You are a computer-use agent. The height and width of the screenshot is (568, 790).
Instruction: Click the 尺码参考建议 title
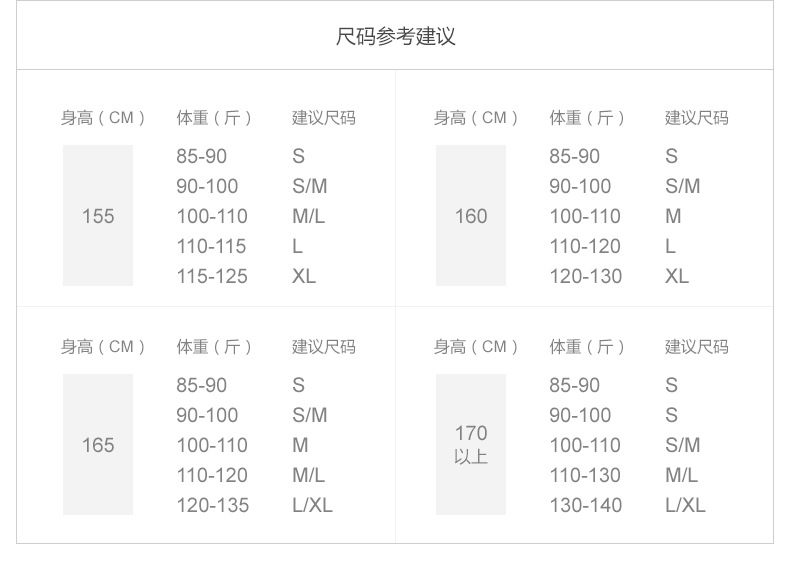[x=395, y=38]
